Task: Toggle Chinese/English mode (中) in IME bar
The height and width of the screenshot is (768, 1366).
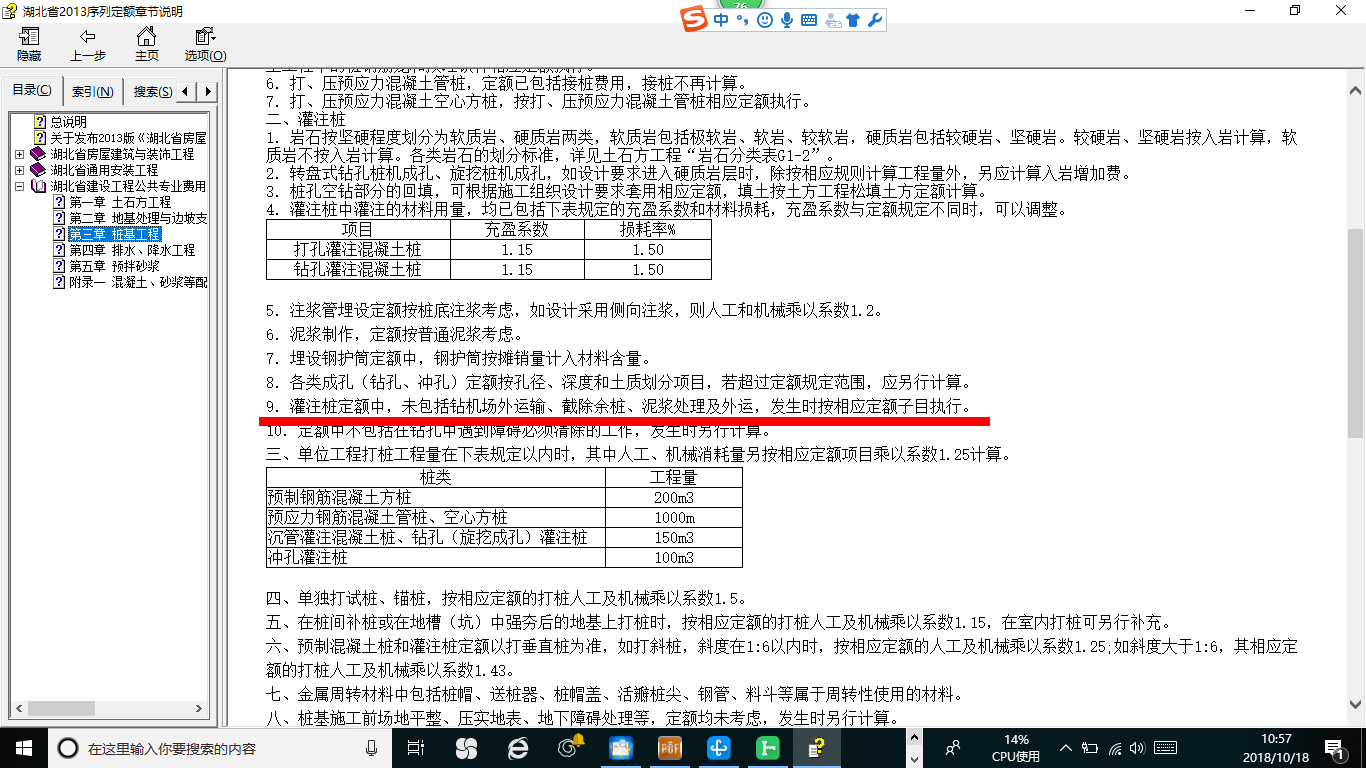Action: 721,20
